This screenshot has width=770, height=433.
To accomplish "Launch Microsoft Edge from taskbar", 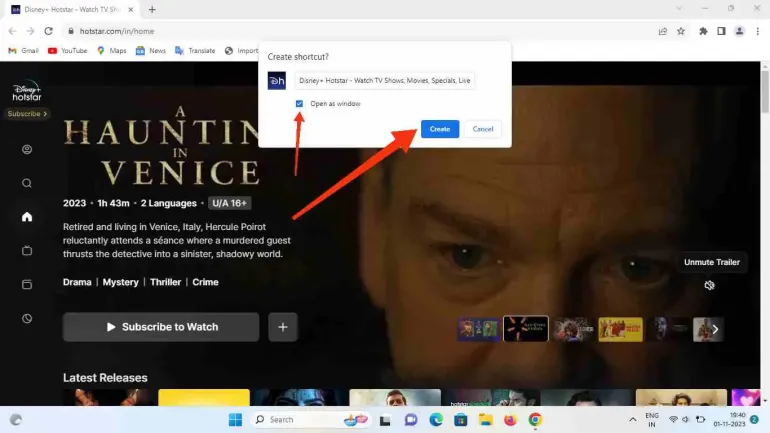I will 436,420.
